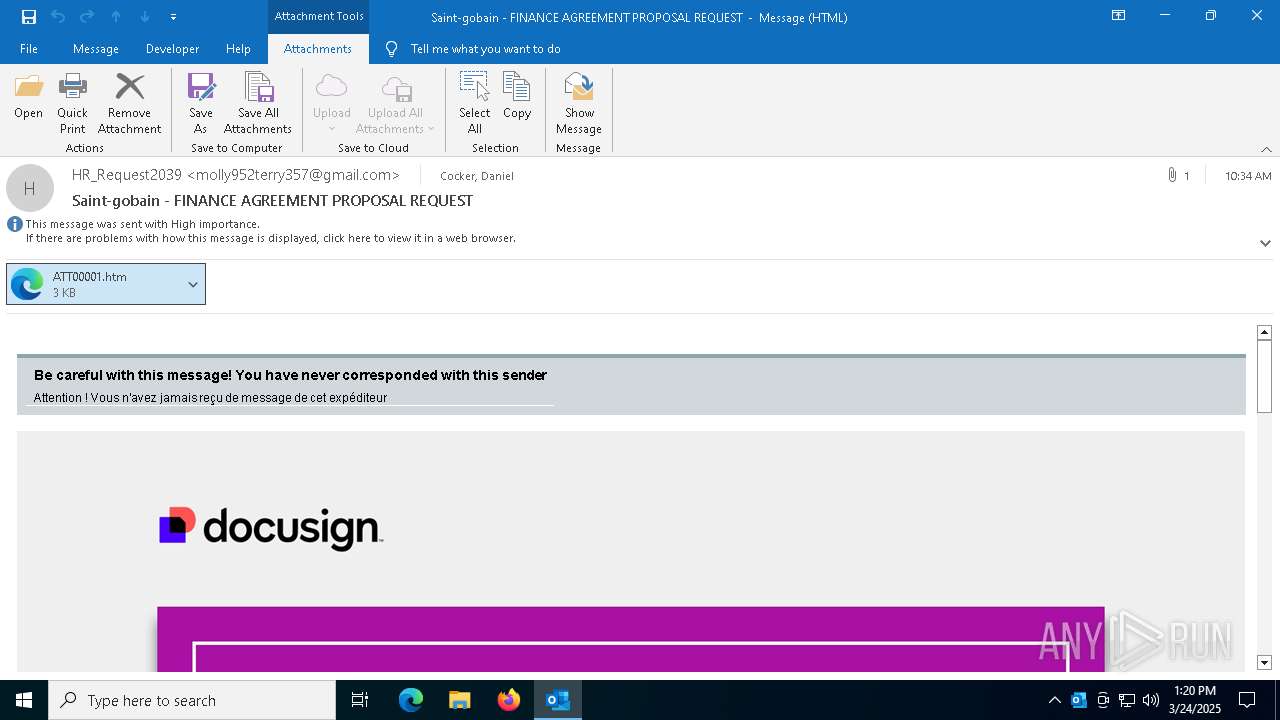Switch to the Developer tab

coord(172,48)
